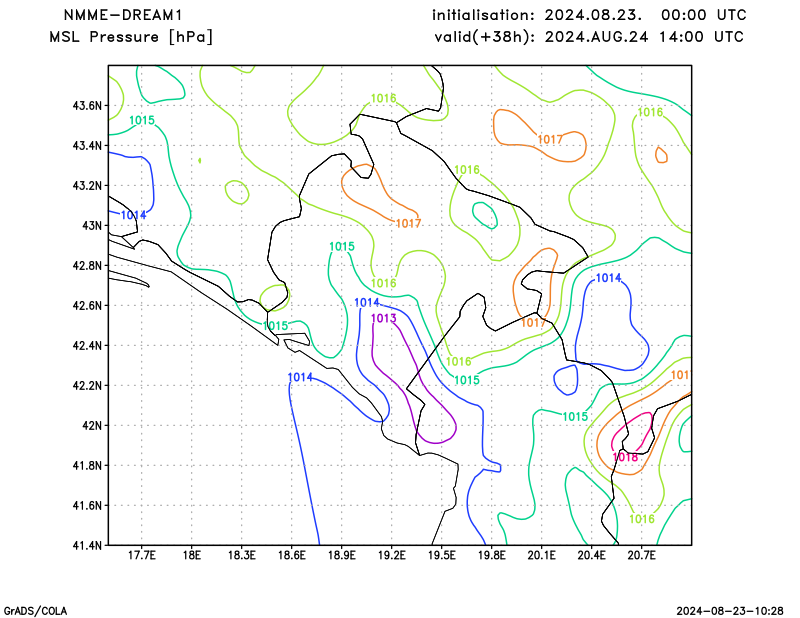Viewport: 800px width, 618px height.
Task: Select the valid(+38h) 2024.AUG.24 14:00 UTC line
Action: point(589,37)
